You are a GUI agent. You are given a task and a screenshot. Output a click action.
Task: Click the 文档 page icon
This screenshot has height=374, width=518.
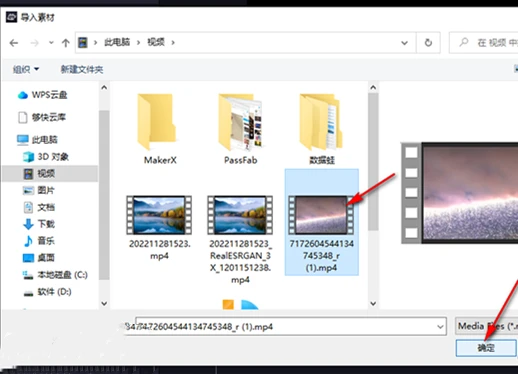pos(28,207)
